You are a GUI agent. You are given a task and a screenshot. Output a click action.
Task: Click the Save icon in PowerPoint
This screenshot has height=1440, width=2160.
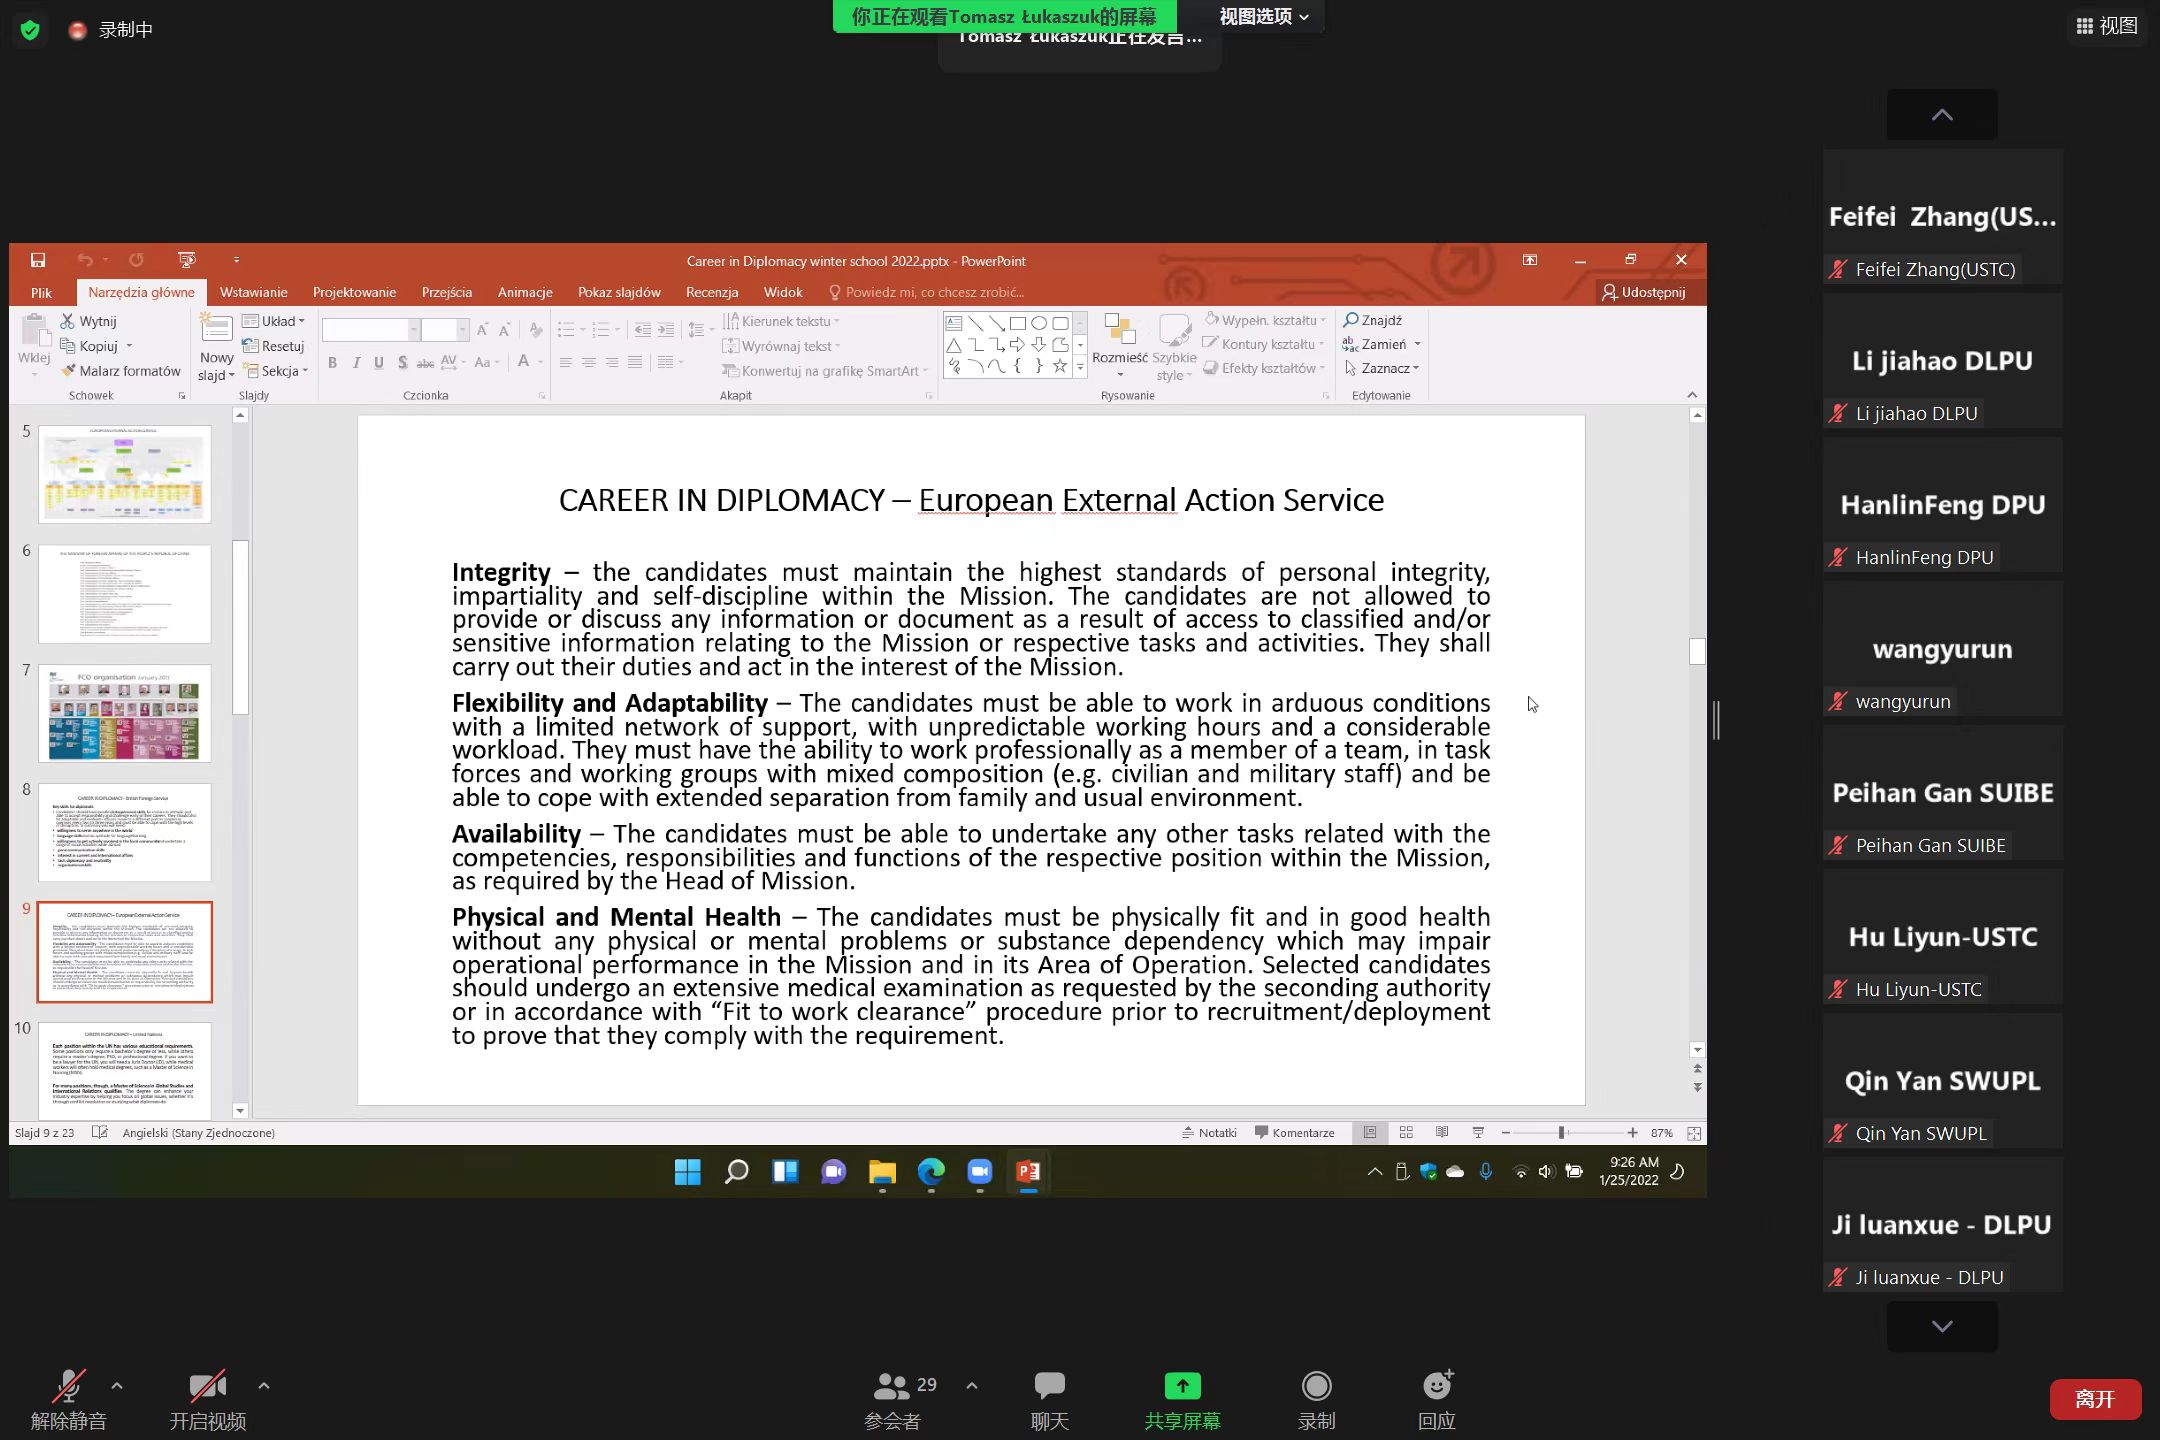click(38, 260)
